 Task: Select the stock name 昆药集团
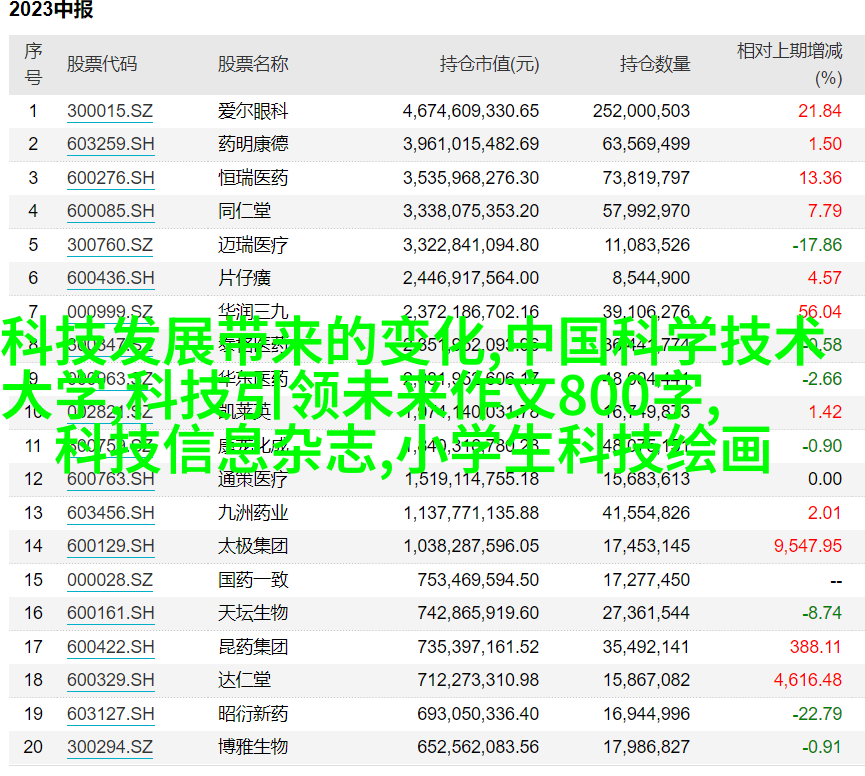(x=253, y=647)
